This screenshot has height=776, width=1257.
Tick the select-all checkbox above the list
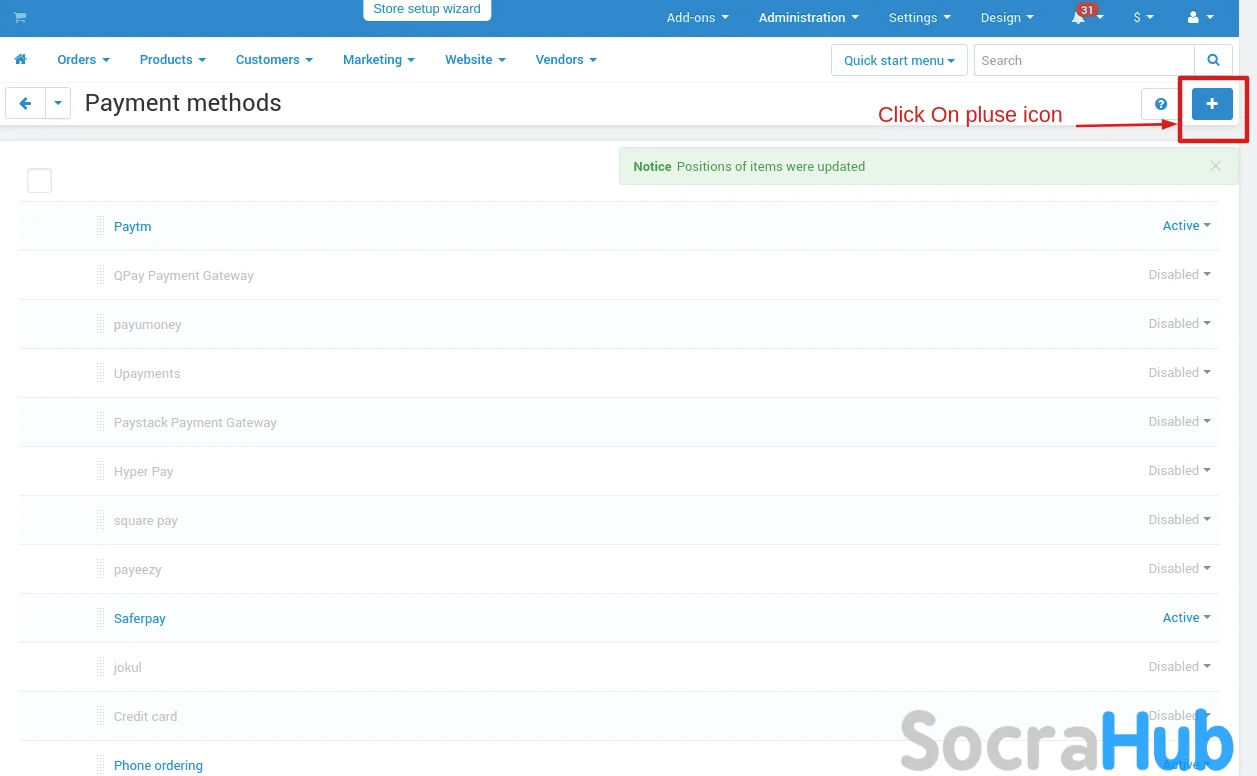(x=39, y=181)
